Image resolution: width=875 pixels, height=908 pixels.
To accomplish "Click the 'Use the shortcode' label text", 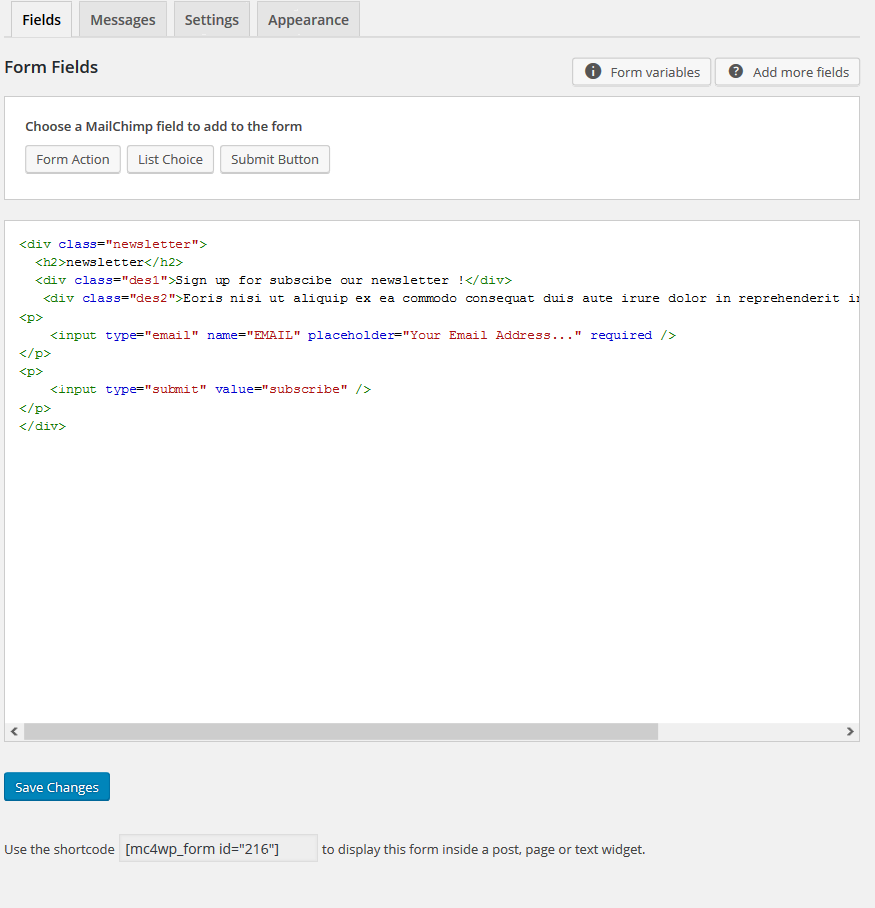I will (x=60, y=850).
